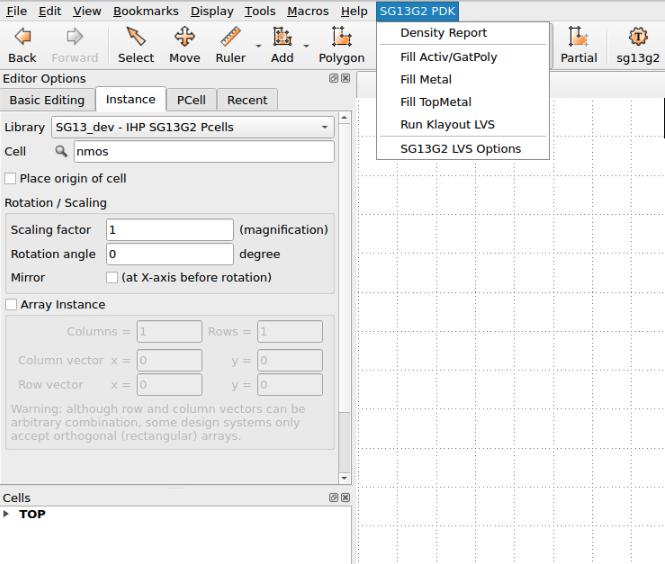
Task: Click the Forward arrow toolbar icon
Action: pos(75,45)
